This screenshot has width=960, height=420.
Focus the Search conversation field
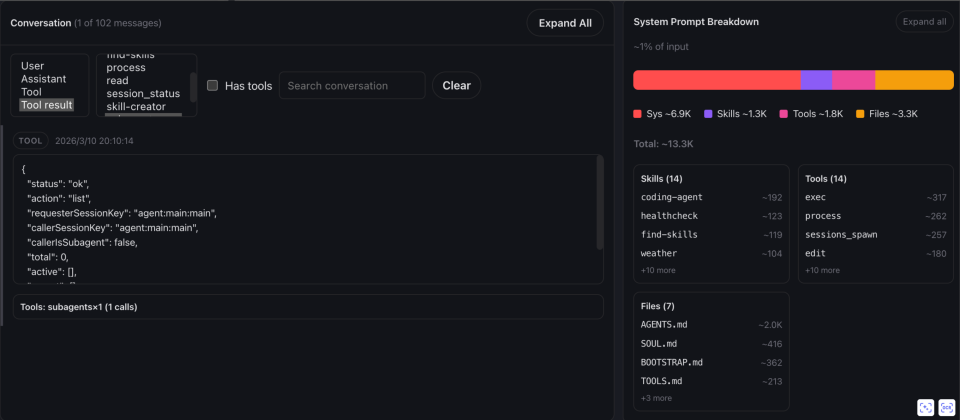click(x=352, y=86)
